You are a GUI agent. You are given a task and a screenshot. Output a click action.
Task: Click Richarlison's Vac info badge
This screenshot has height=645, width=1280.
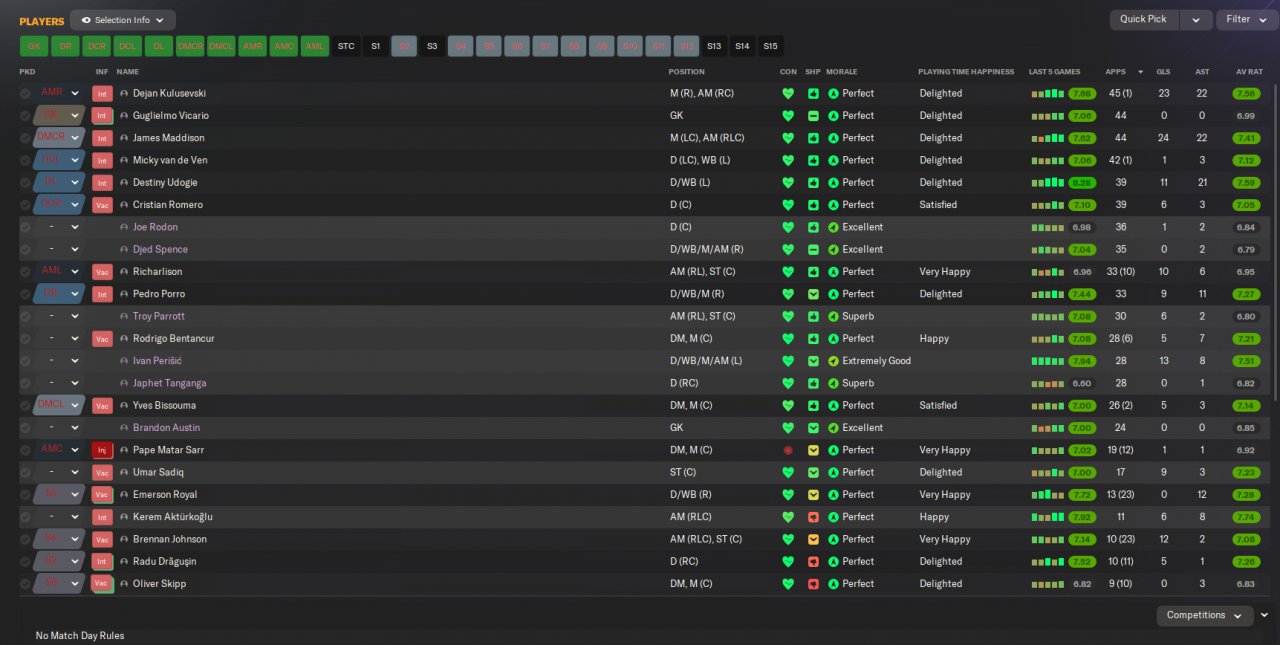click(101, 272)
